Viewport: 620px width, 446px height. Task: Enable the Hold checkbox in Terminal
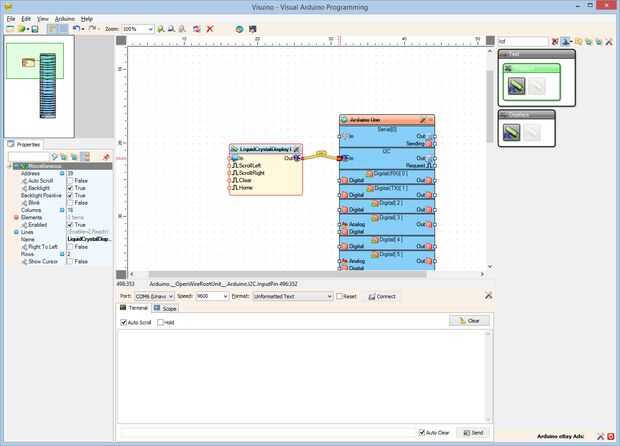(x=160, y=322)
